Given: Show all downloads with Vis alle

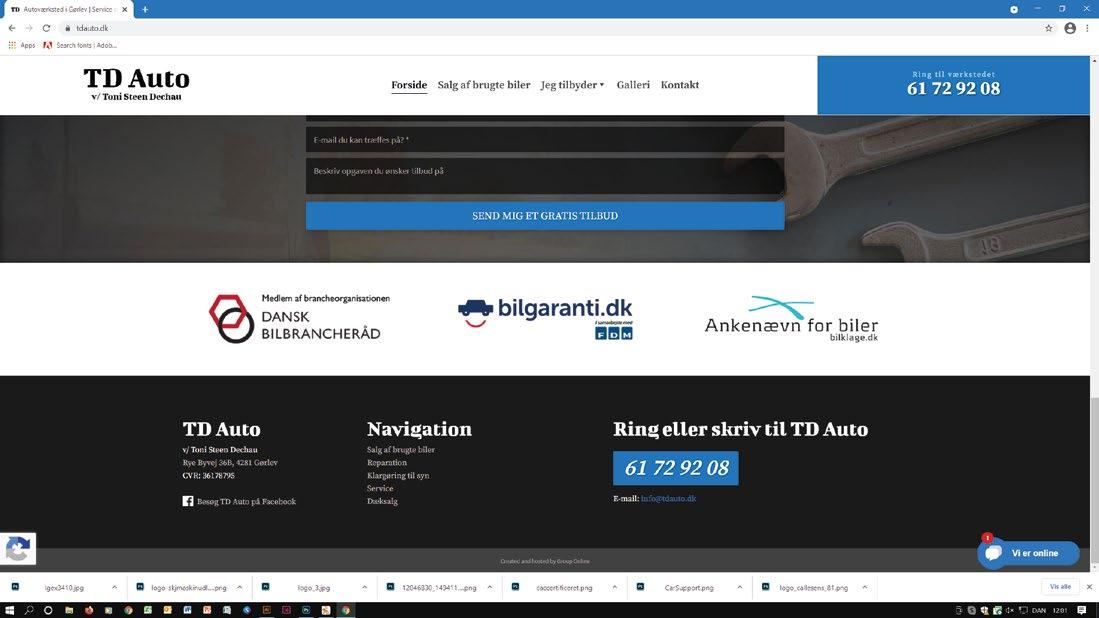Looking at the screenshot, I should click(1060, 586).
